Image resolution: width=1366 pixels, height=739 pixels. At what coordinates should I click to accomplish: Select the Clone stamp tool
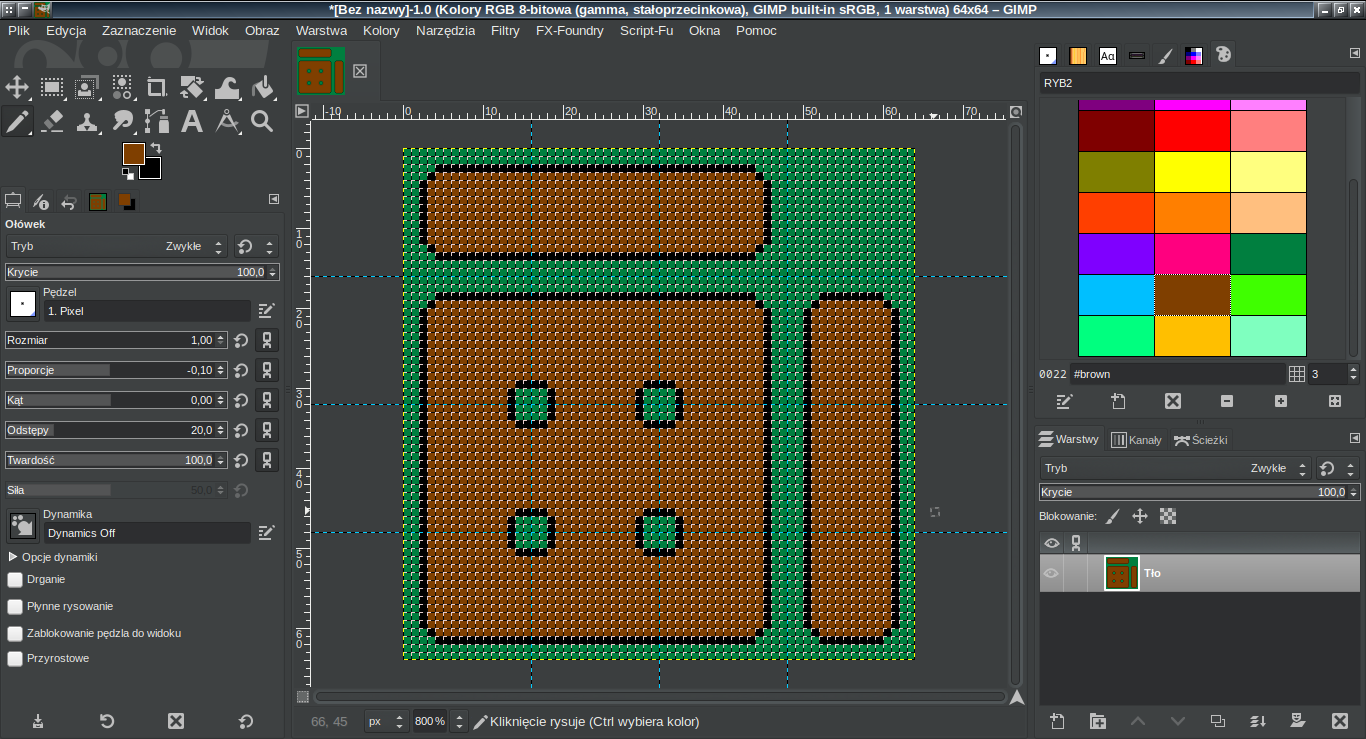[x=87, y=122]
